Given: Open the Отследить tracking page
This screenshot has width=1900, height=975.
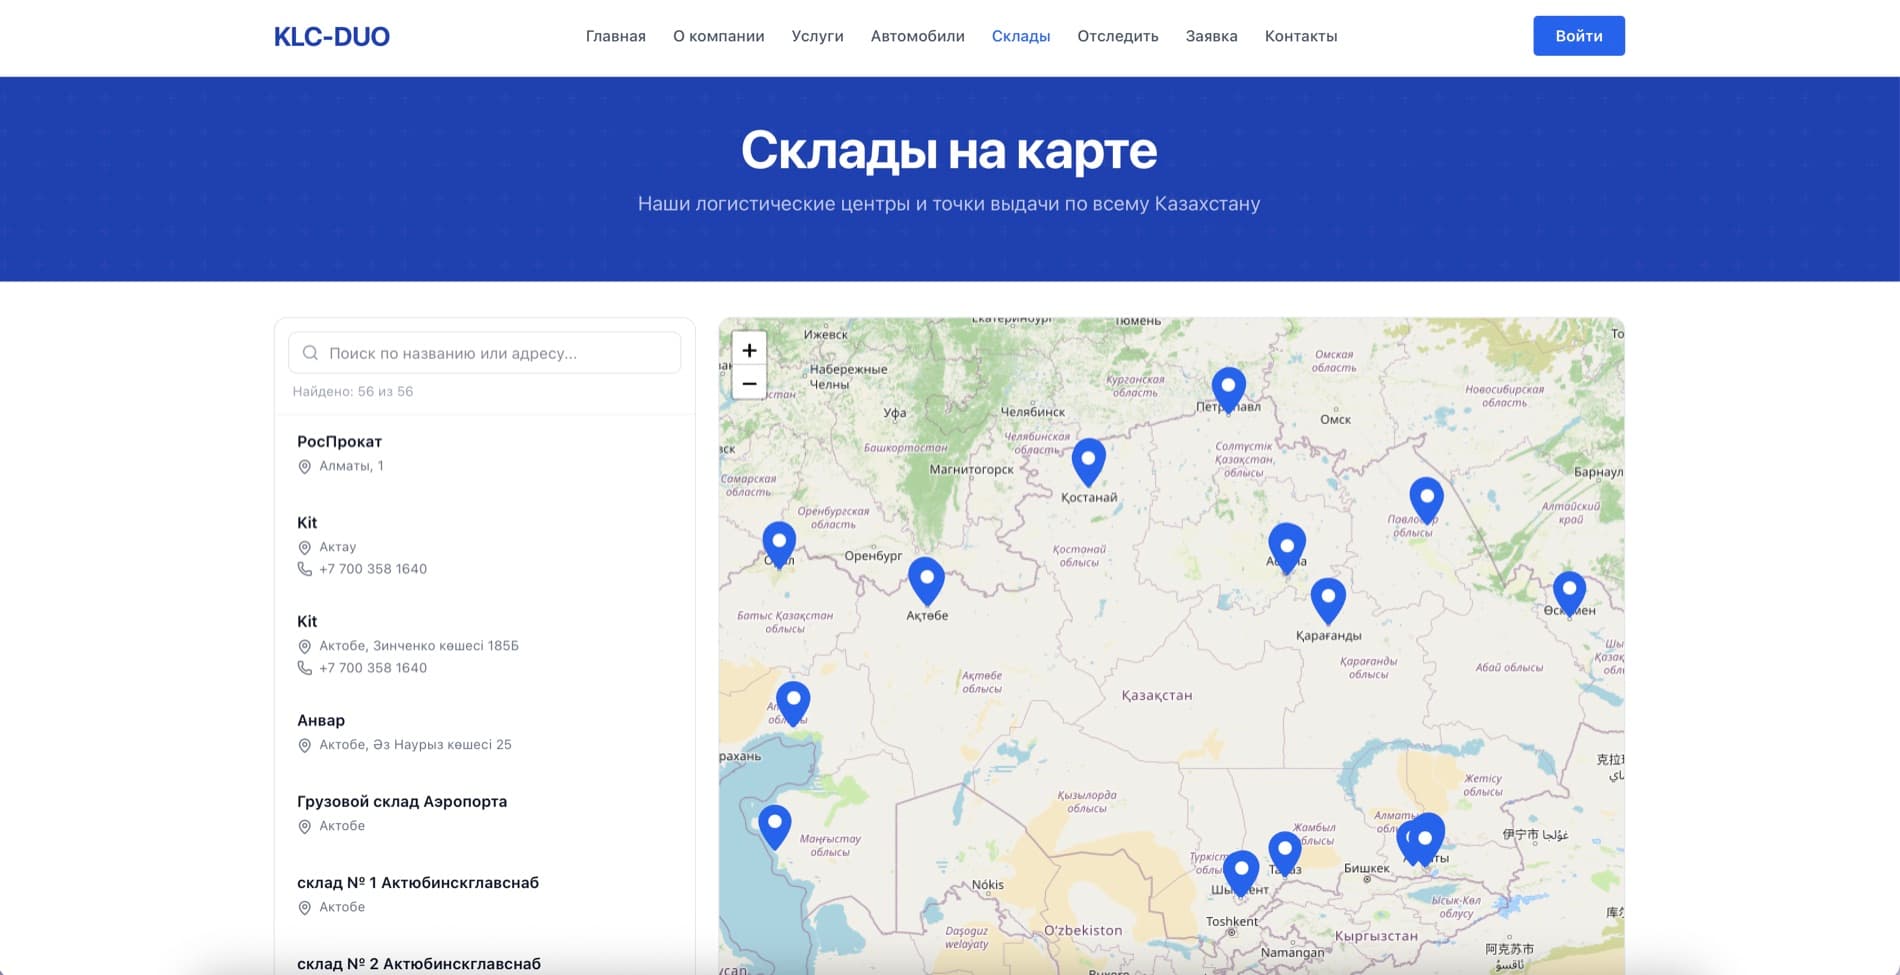Looking at the screenshot, I should tap(1118, 36).
